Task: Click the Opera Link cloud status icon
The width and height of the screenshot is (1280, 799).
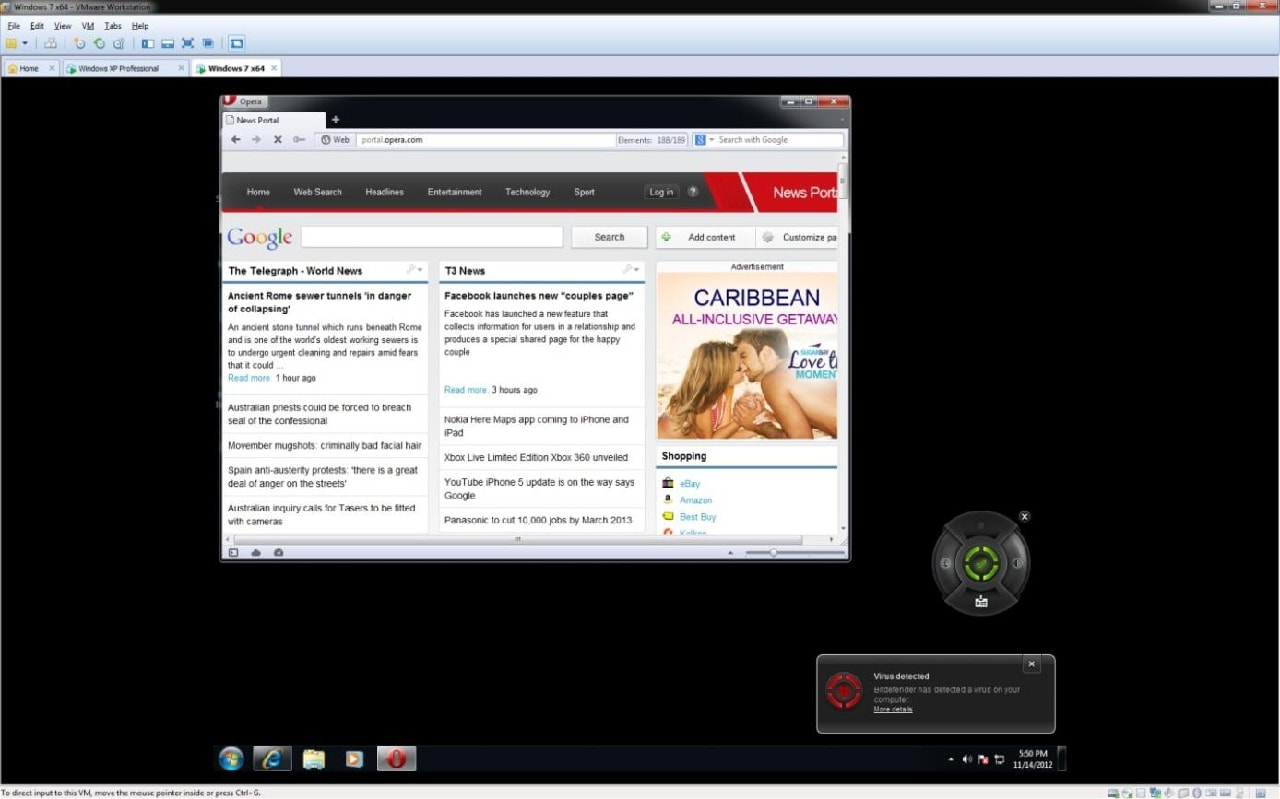Action: [256, 553]
